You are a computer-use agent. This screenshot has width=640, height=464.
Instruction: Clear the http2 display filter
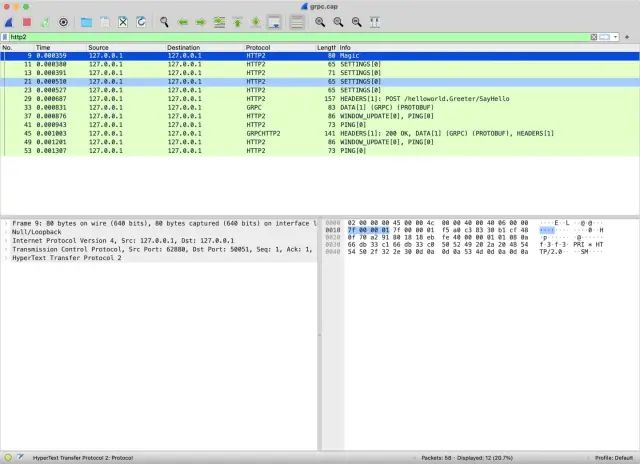pyautogui.click(x=593, y=37)
